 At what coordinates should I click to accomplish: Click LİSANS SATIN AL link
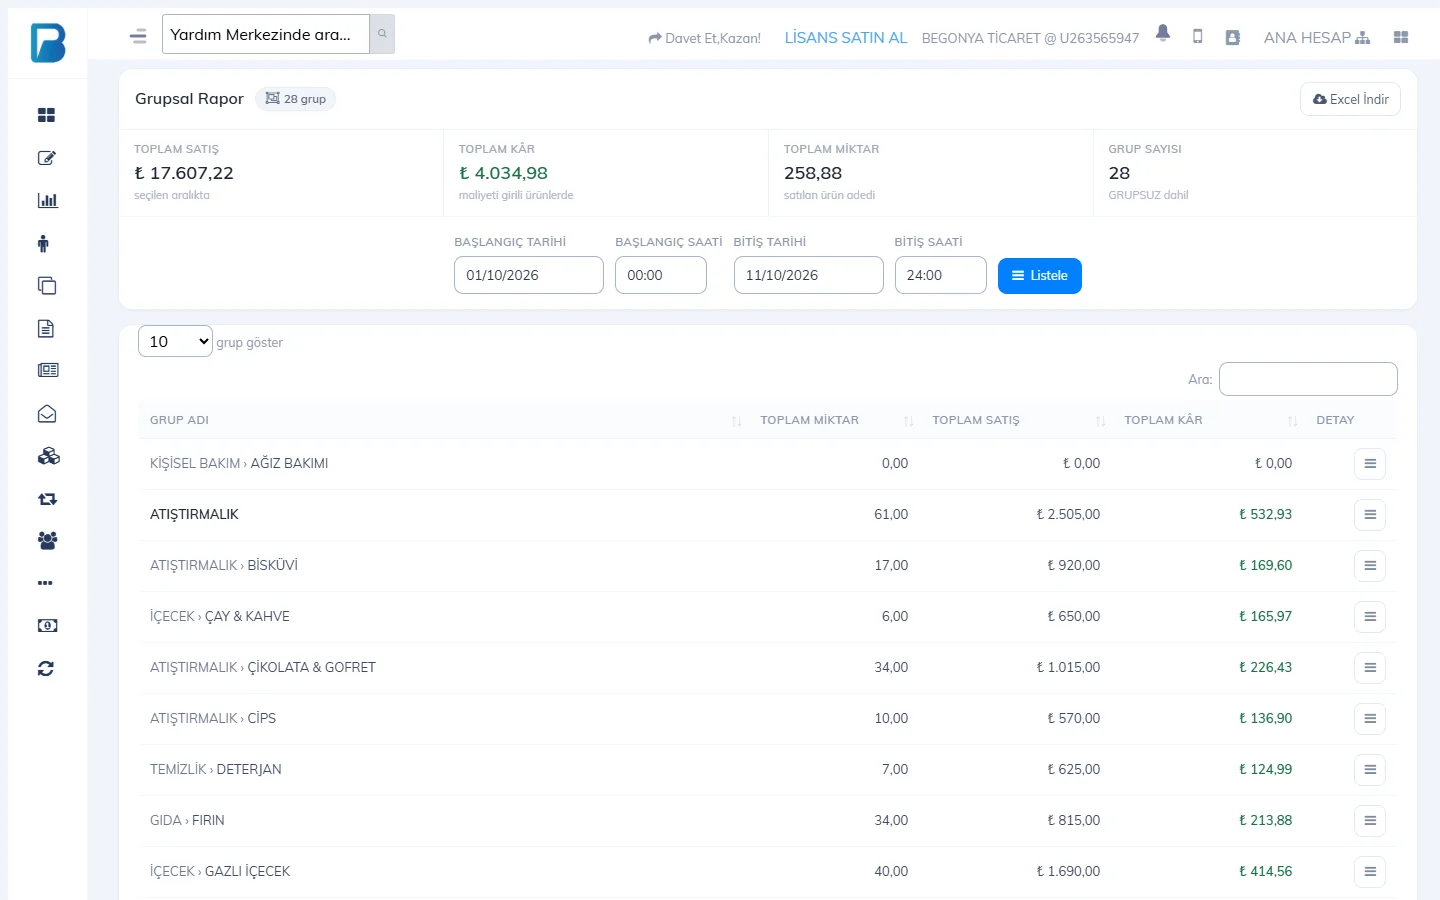[846, 38]
